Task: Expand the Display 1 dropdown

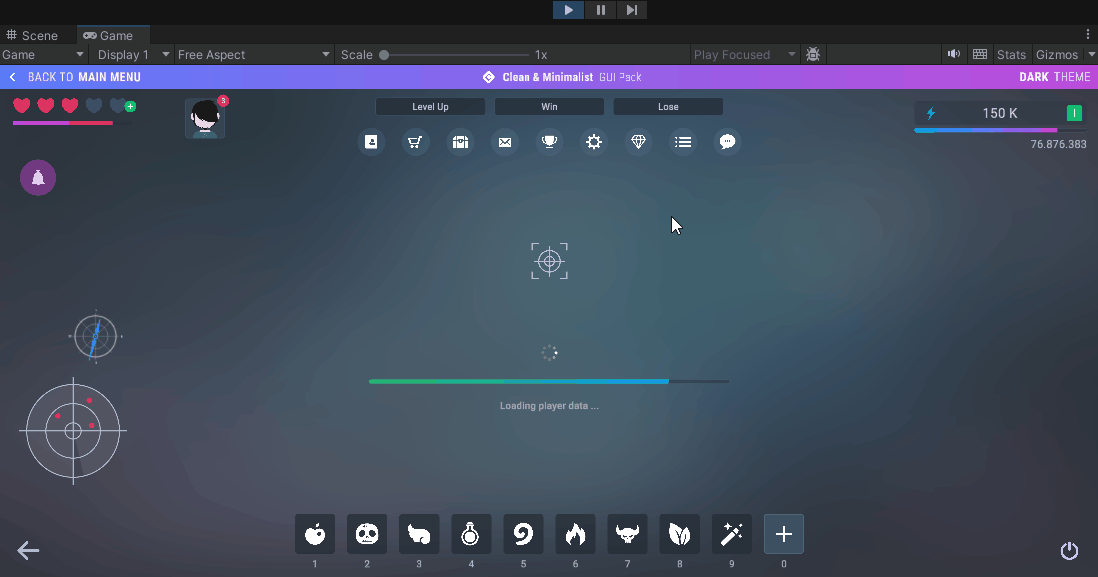Action: (x=133, y=55)
